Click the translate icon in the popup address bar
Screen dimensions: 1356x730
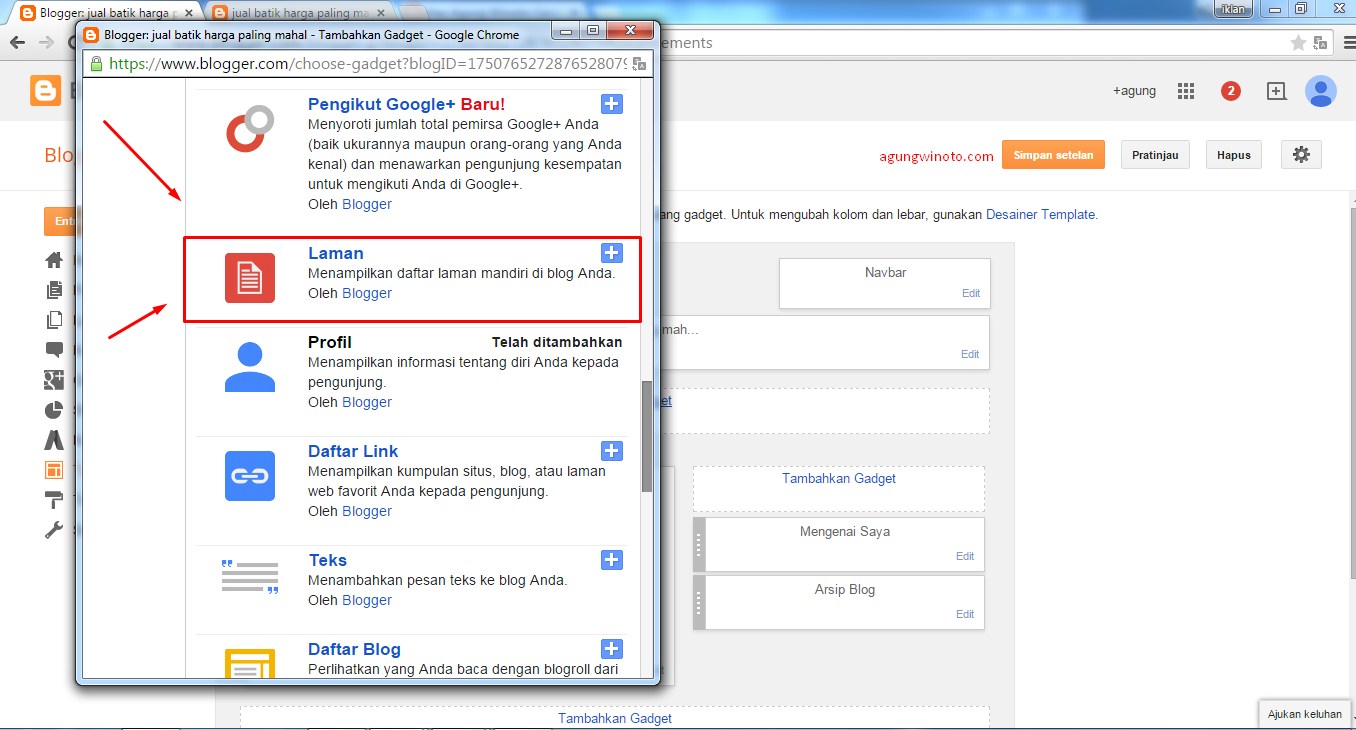(640, 63)
